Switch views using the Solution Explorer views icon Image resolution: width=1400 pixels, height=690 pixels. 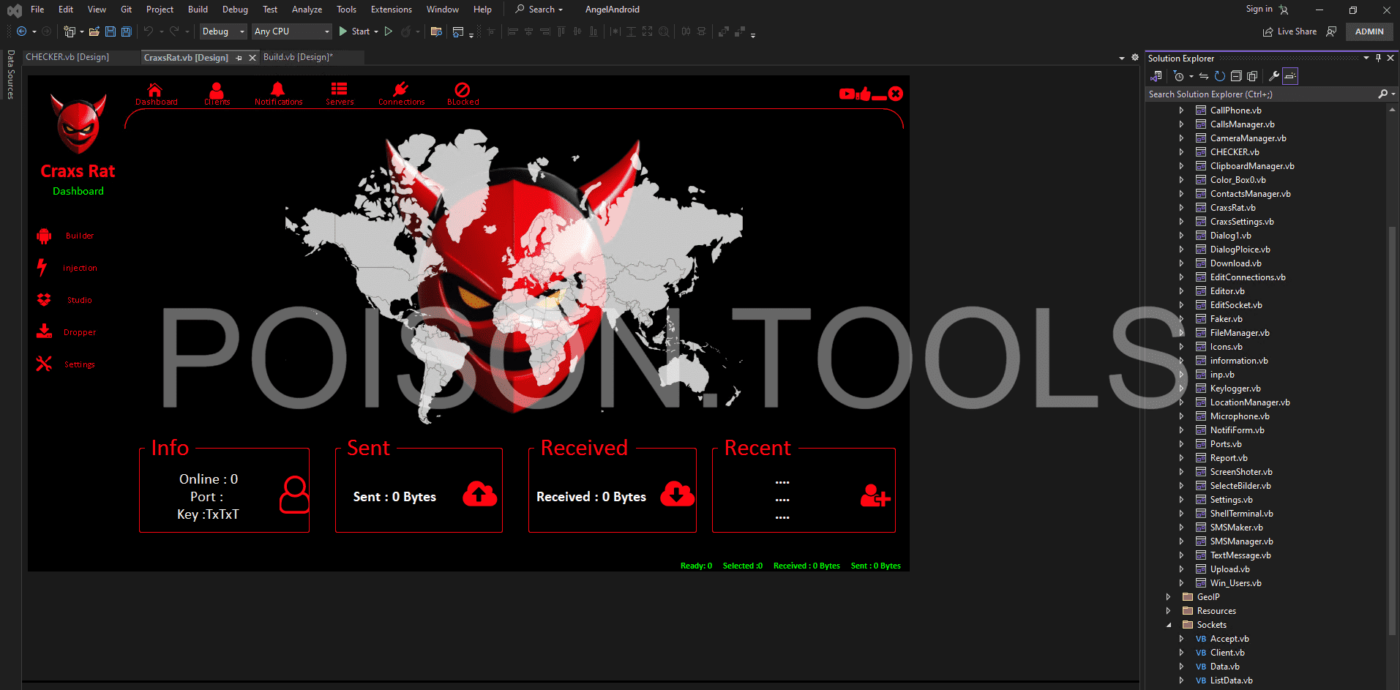click(x=1156, y=76)
